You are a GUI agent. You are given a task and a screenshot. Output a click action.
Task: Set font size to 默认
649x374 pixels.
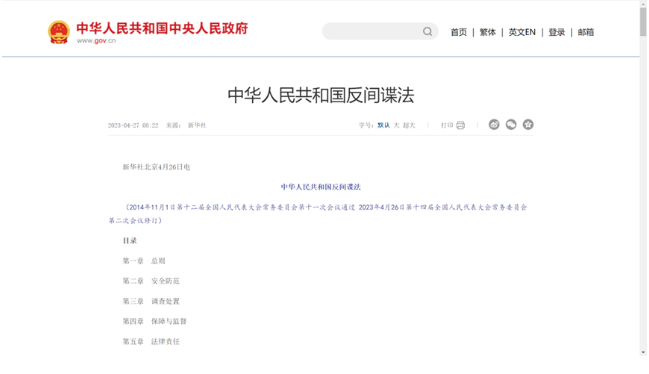[384, 125]
